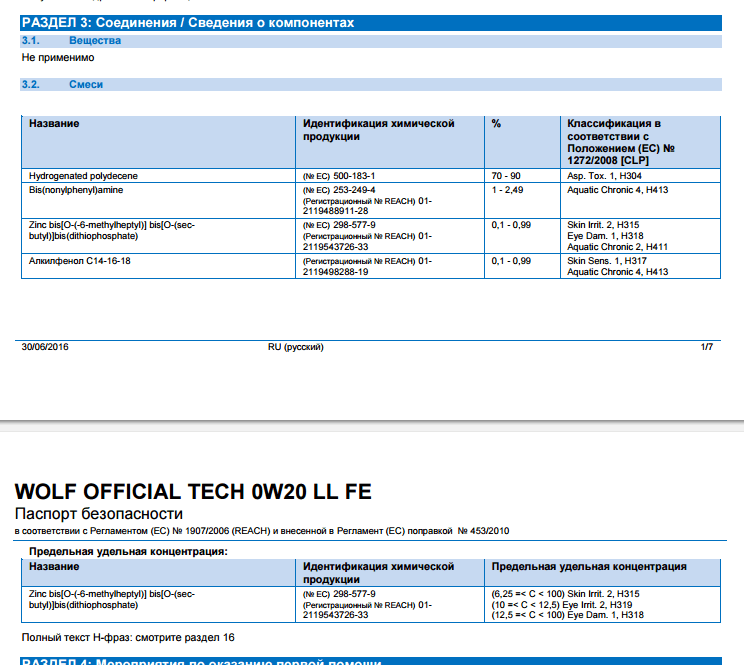Viewport: 744px width, 665px height.
Task: Click the '(12,5 =< C < 100) Eye Dam. 1, H318' line
Action: point(567,615)
